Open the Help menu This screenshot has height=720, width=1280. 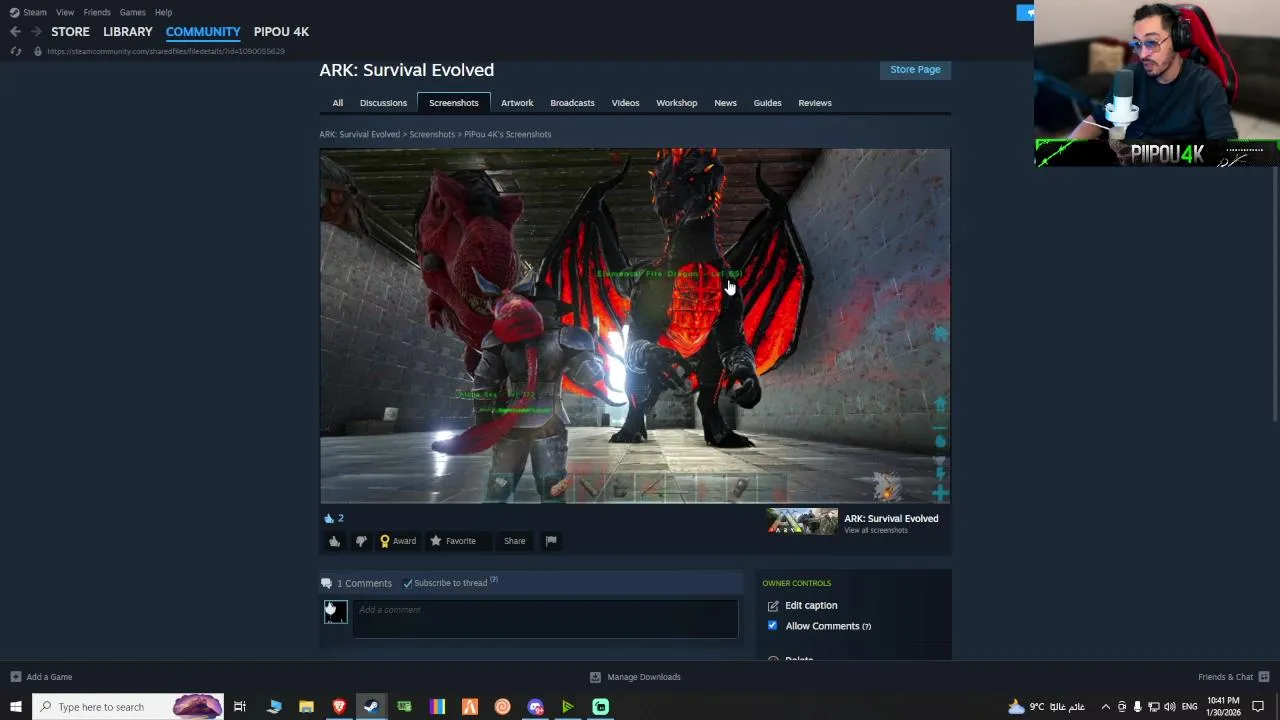click(164, 12)
